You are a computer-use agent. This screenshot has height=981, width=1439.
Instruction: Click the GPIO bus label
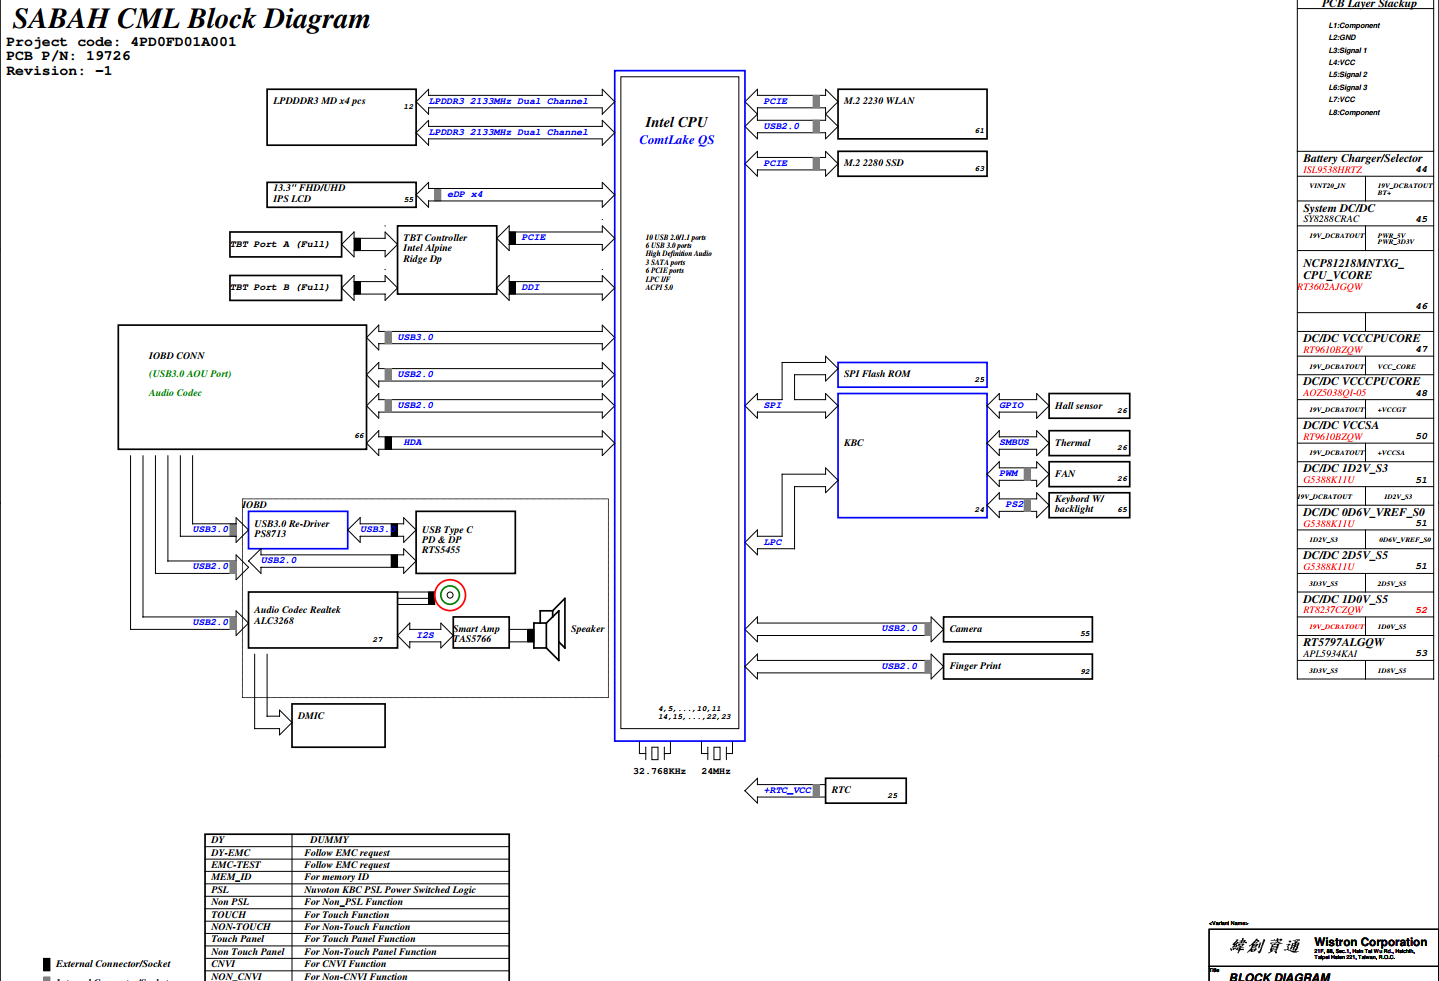click(x=1012, y=405)
